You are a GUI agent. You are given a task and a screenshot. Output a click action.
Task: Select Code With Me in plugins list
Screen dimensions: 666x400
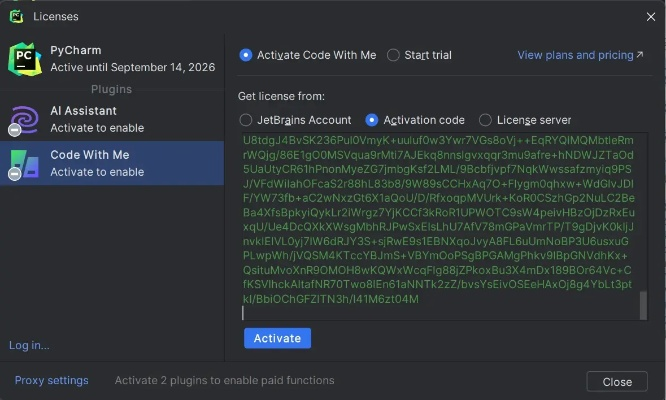[112, 163]
